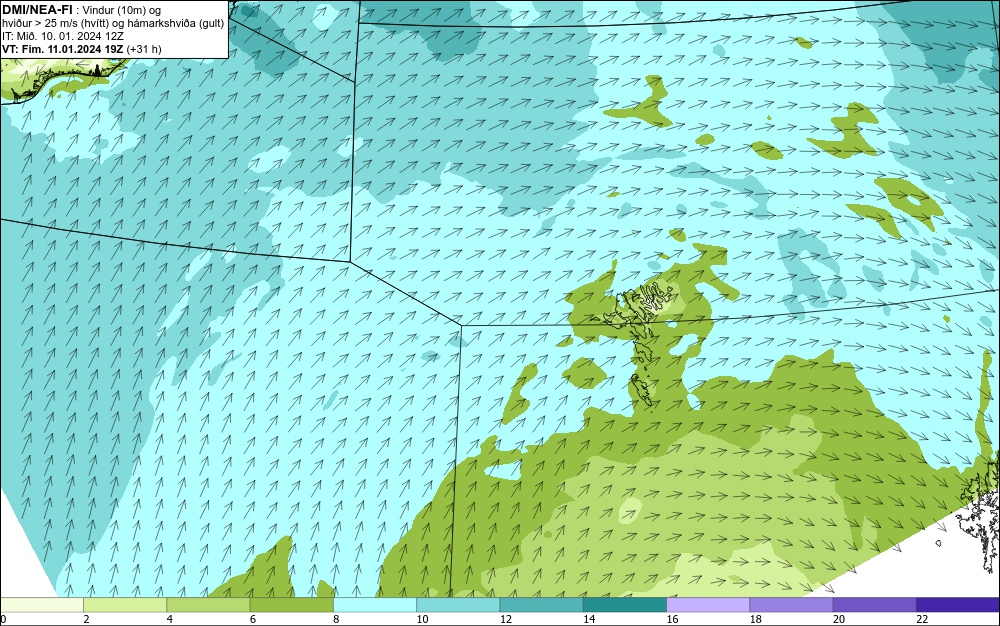Click the 14–16 m/s dark teal legend swatch
The image size is (1000, 626).
tap(625, 604)
